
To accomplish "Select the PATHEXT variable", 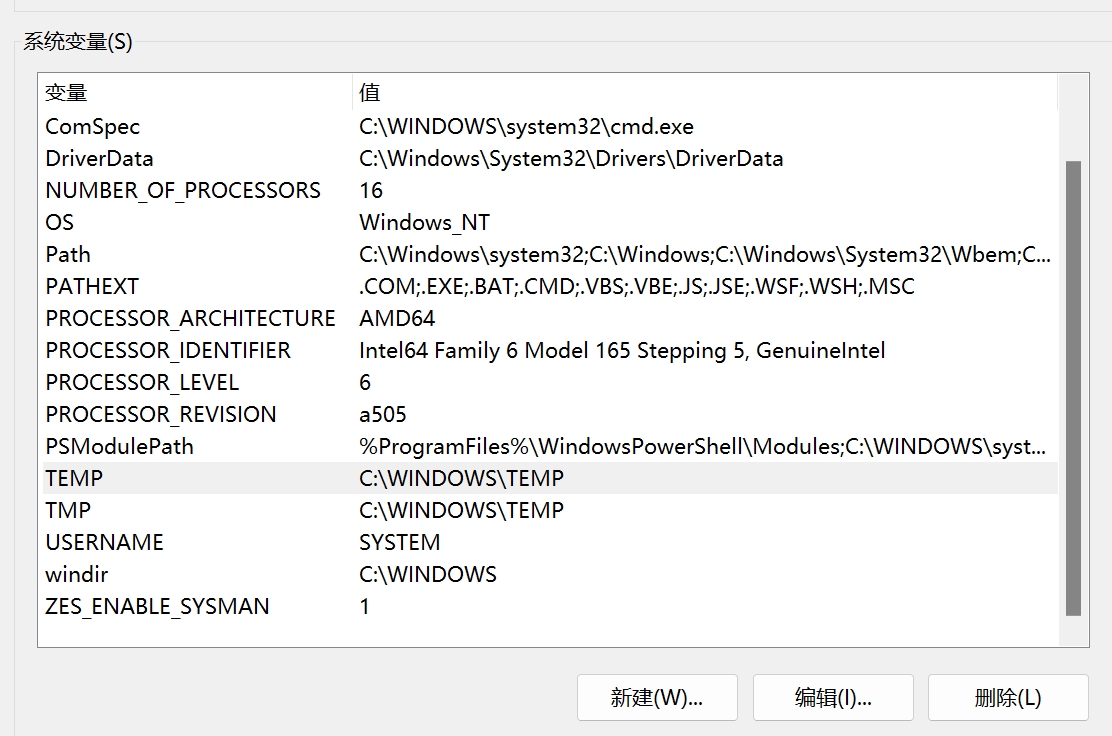I will tap(92, 286).
